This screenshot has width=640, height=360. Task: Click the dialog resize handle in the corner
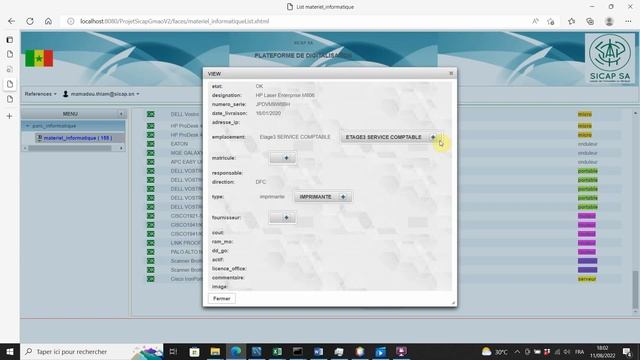[x=453, y=303]
